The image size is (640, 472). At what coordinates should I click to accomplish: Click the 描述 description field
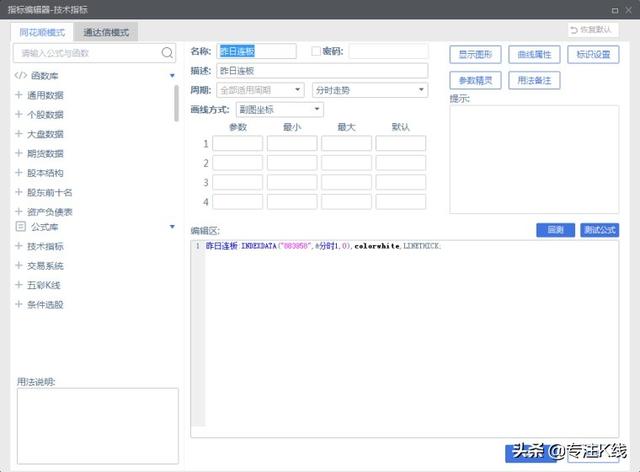(322, 71)
